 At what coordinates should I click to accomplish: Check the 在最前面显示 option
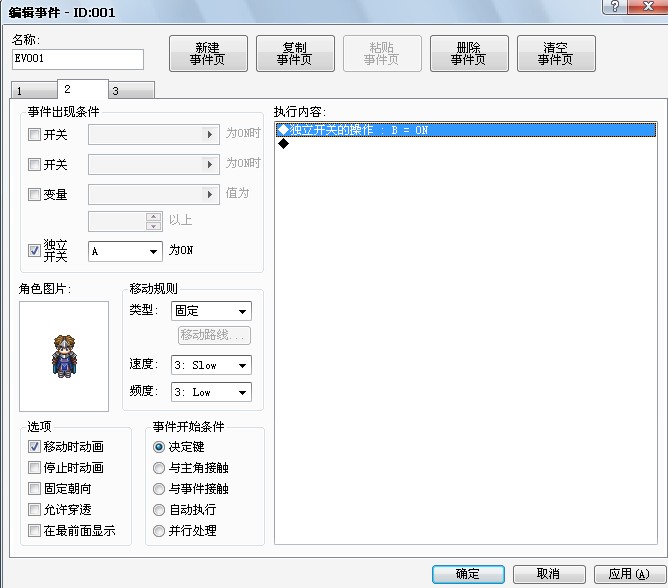point(34,530)
